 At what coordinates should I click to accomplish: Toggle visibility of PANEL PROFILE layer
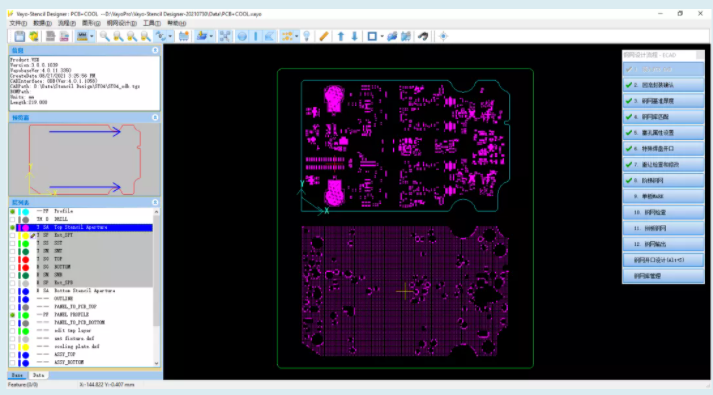coord(12,315)
